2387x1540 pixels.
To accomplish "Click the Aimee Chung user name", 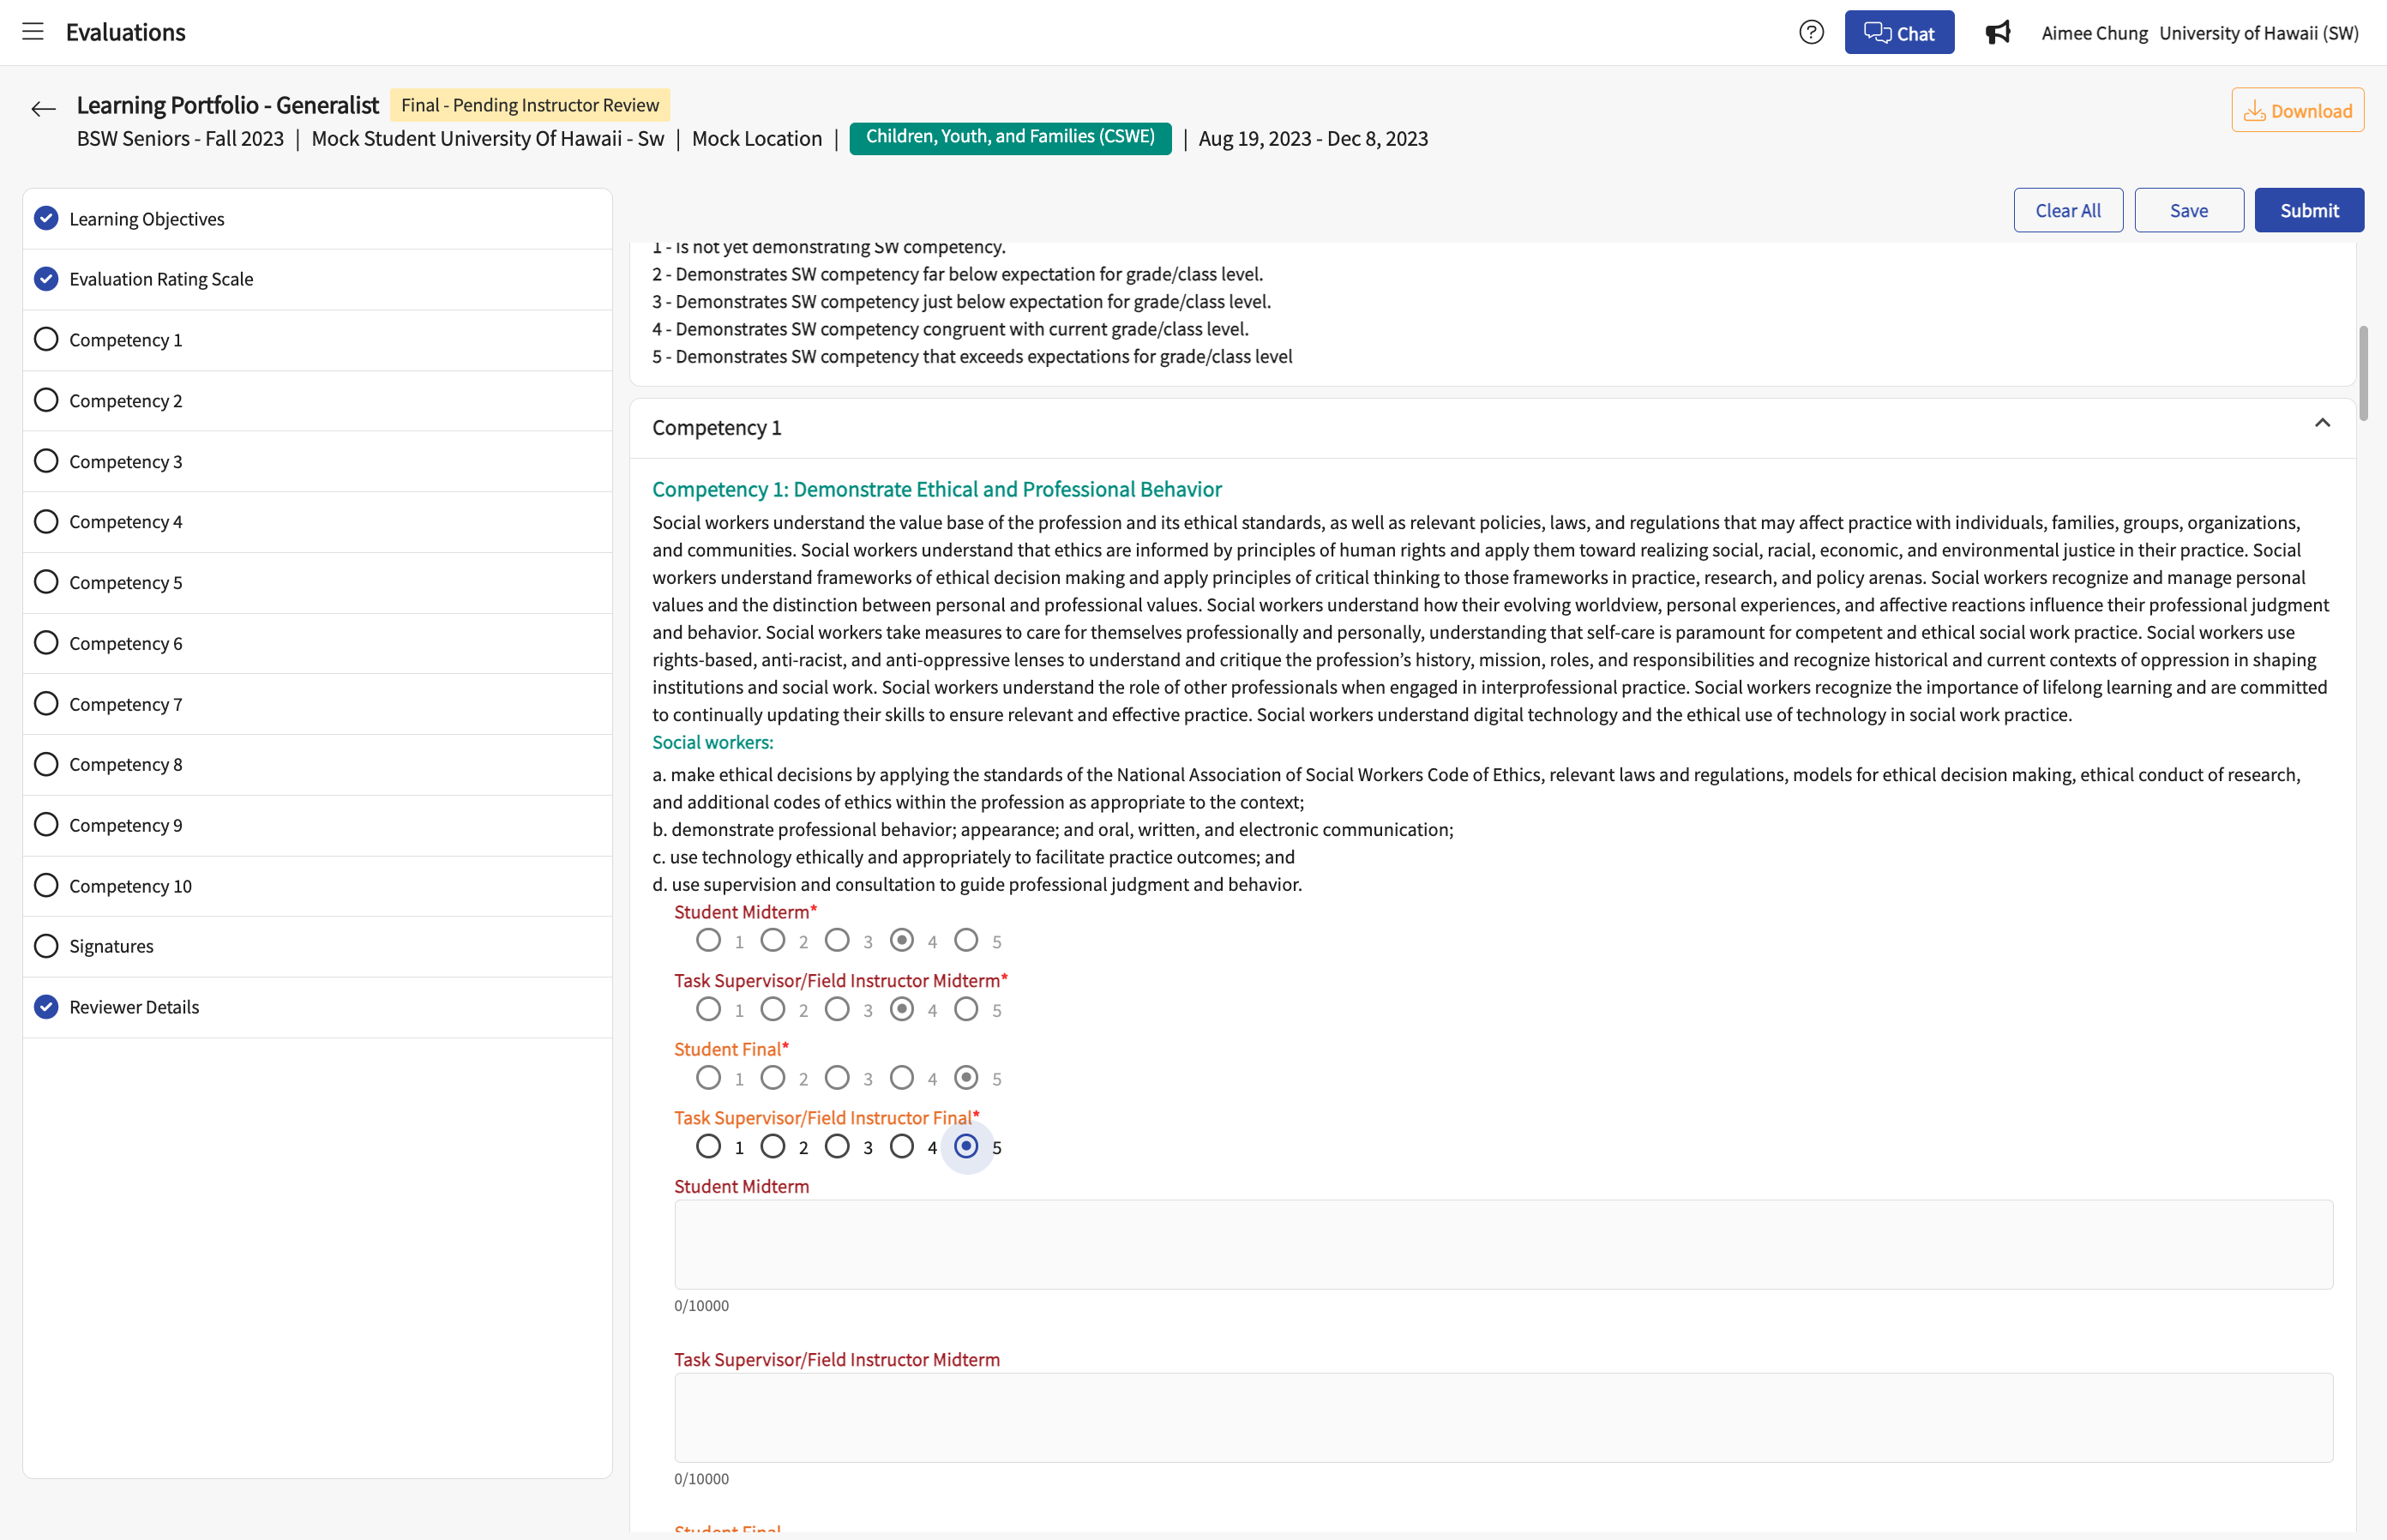I will pos(2094,33).
